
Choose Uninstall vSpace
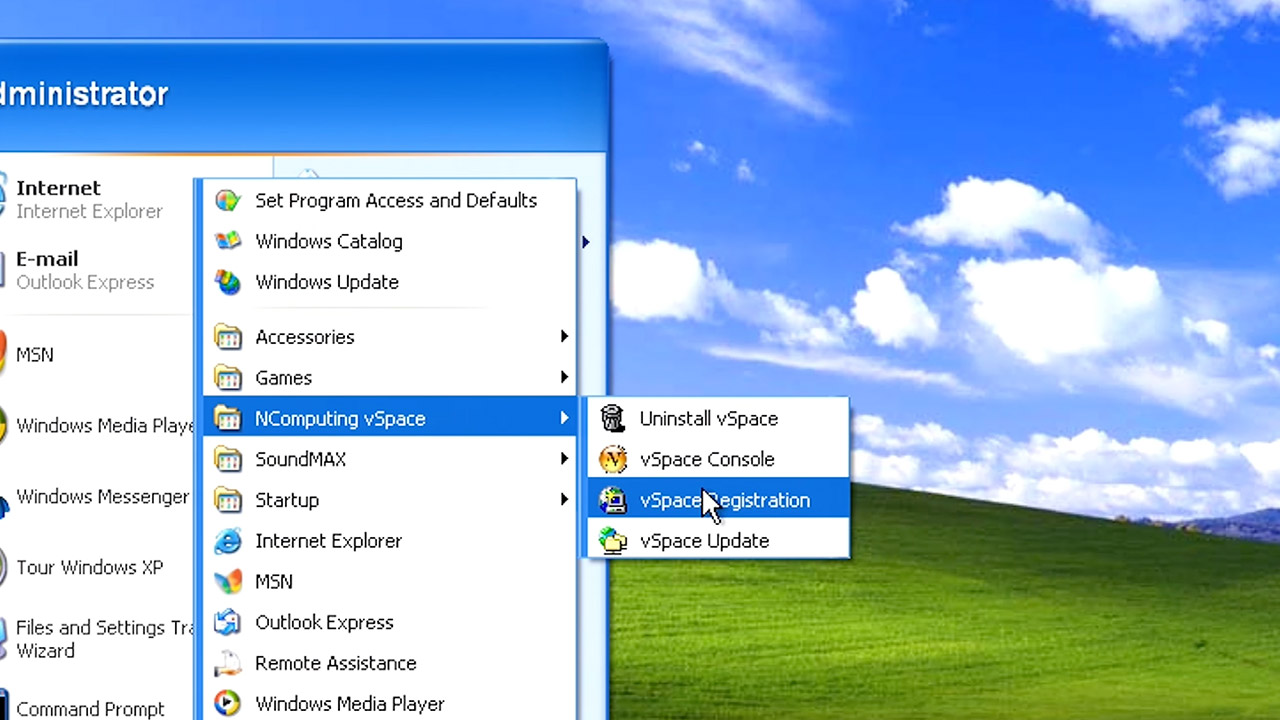[x=719, y=419]
